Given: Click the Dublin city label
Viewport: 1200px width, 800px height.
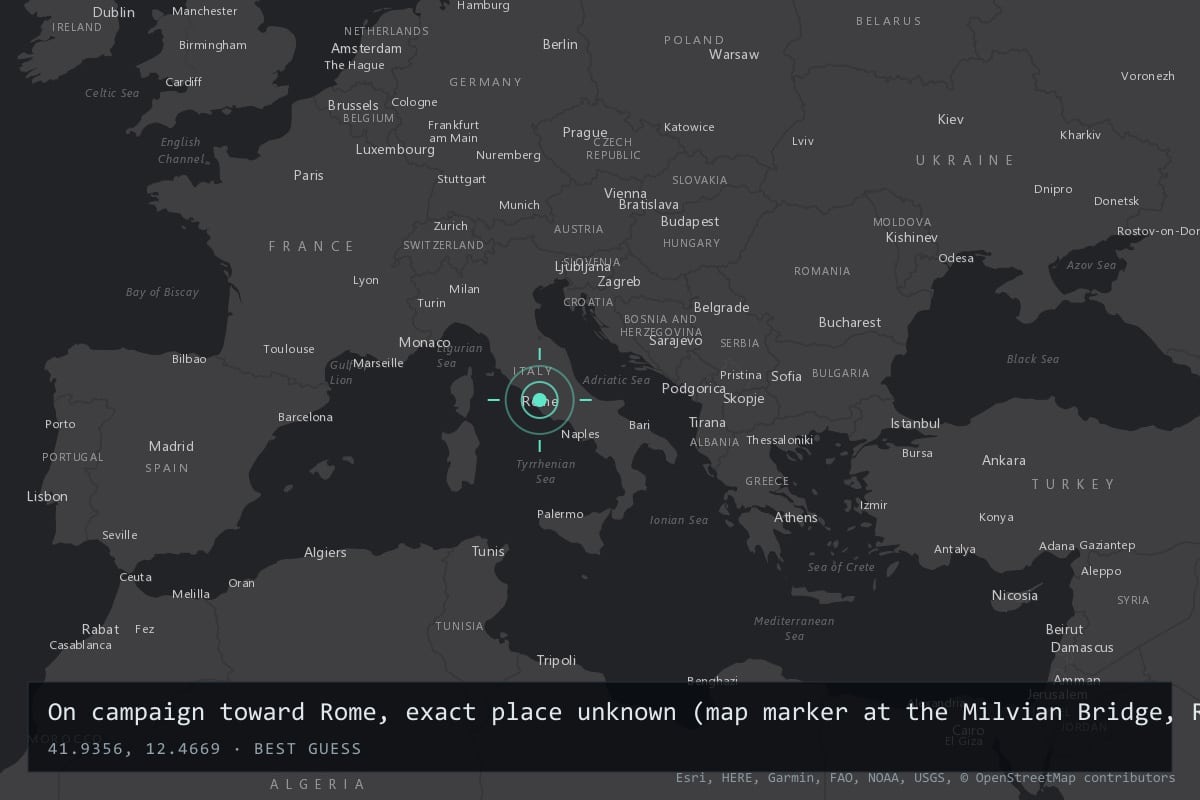Looking at the screenshot, I should click(113, 12).
